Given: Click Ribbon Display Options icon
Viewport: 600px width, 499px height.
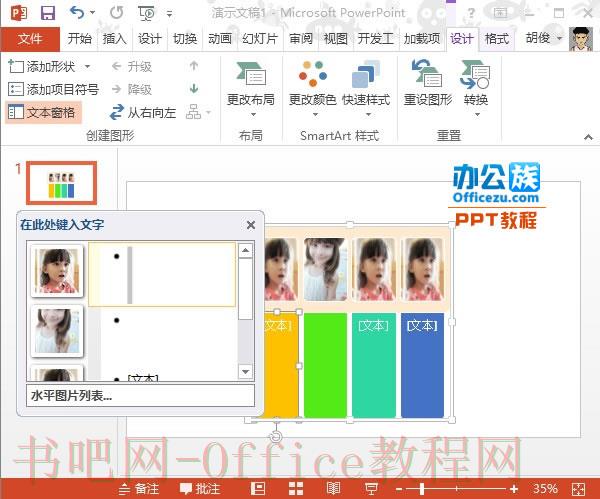Looking at the screenshot, I should point(501,13).
